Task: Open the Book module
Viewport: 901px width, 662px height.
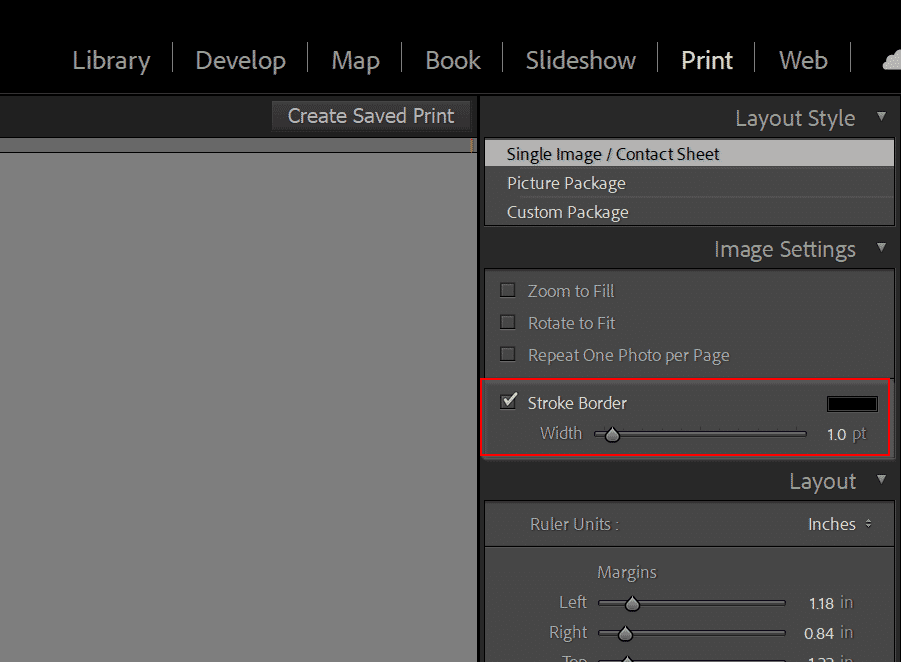Action: pyautogui.click(x=452, y=60)
